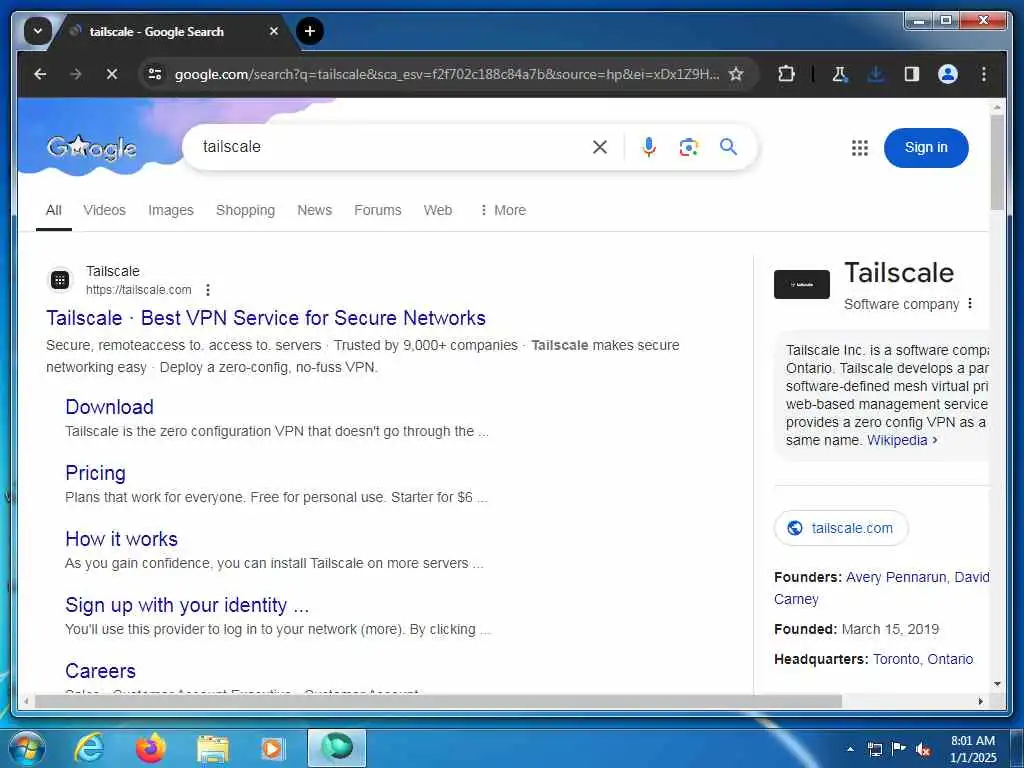Open options beside https://tailscale.com
This screenshot has height=768, width=1024.
pos(208,290)
